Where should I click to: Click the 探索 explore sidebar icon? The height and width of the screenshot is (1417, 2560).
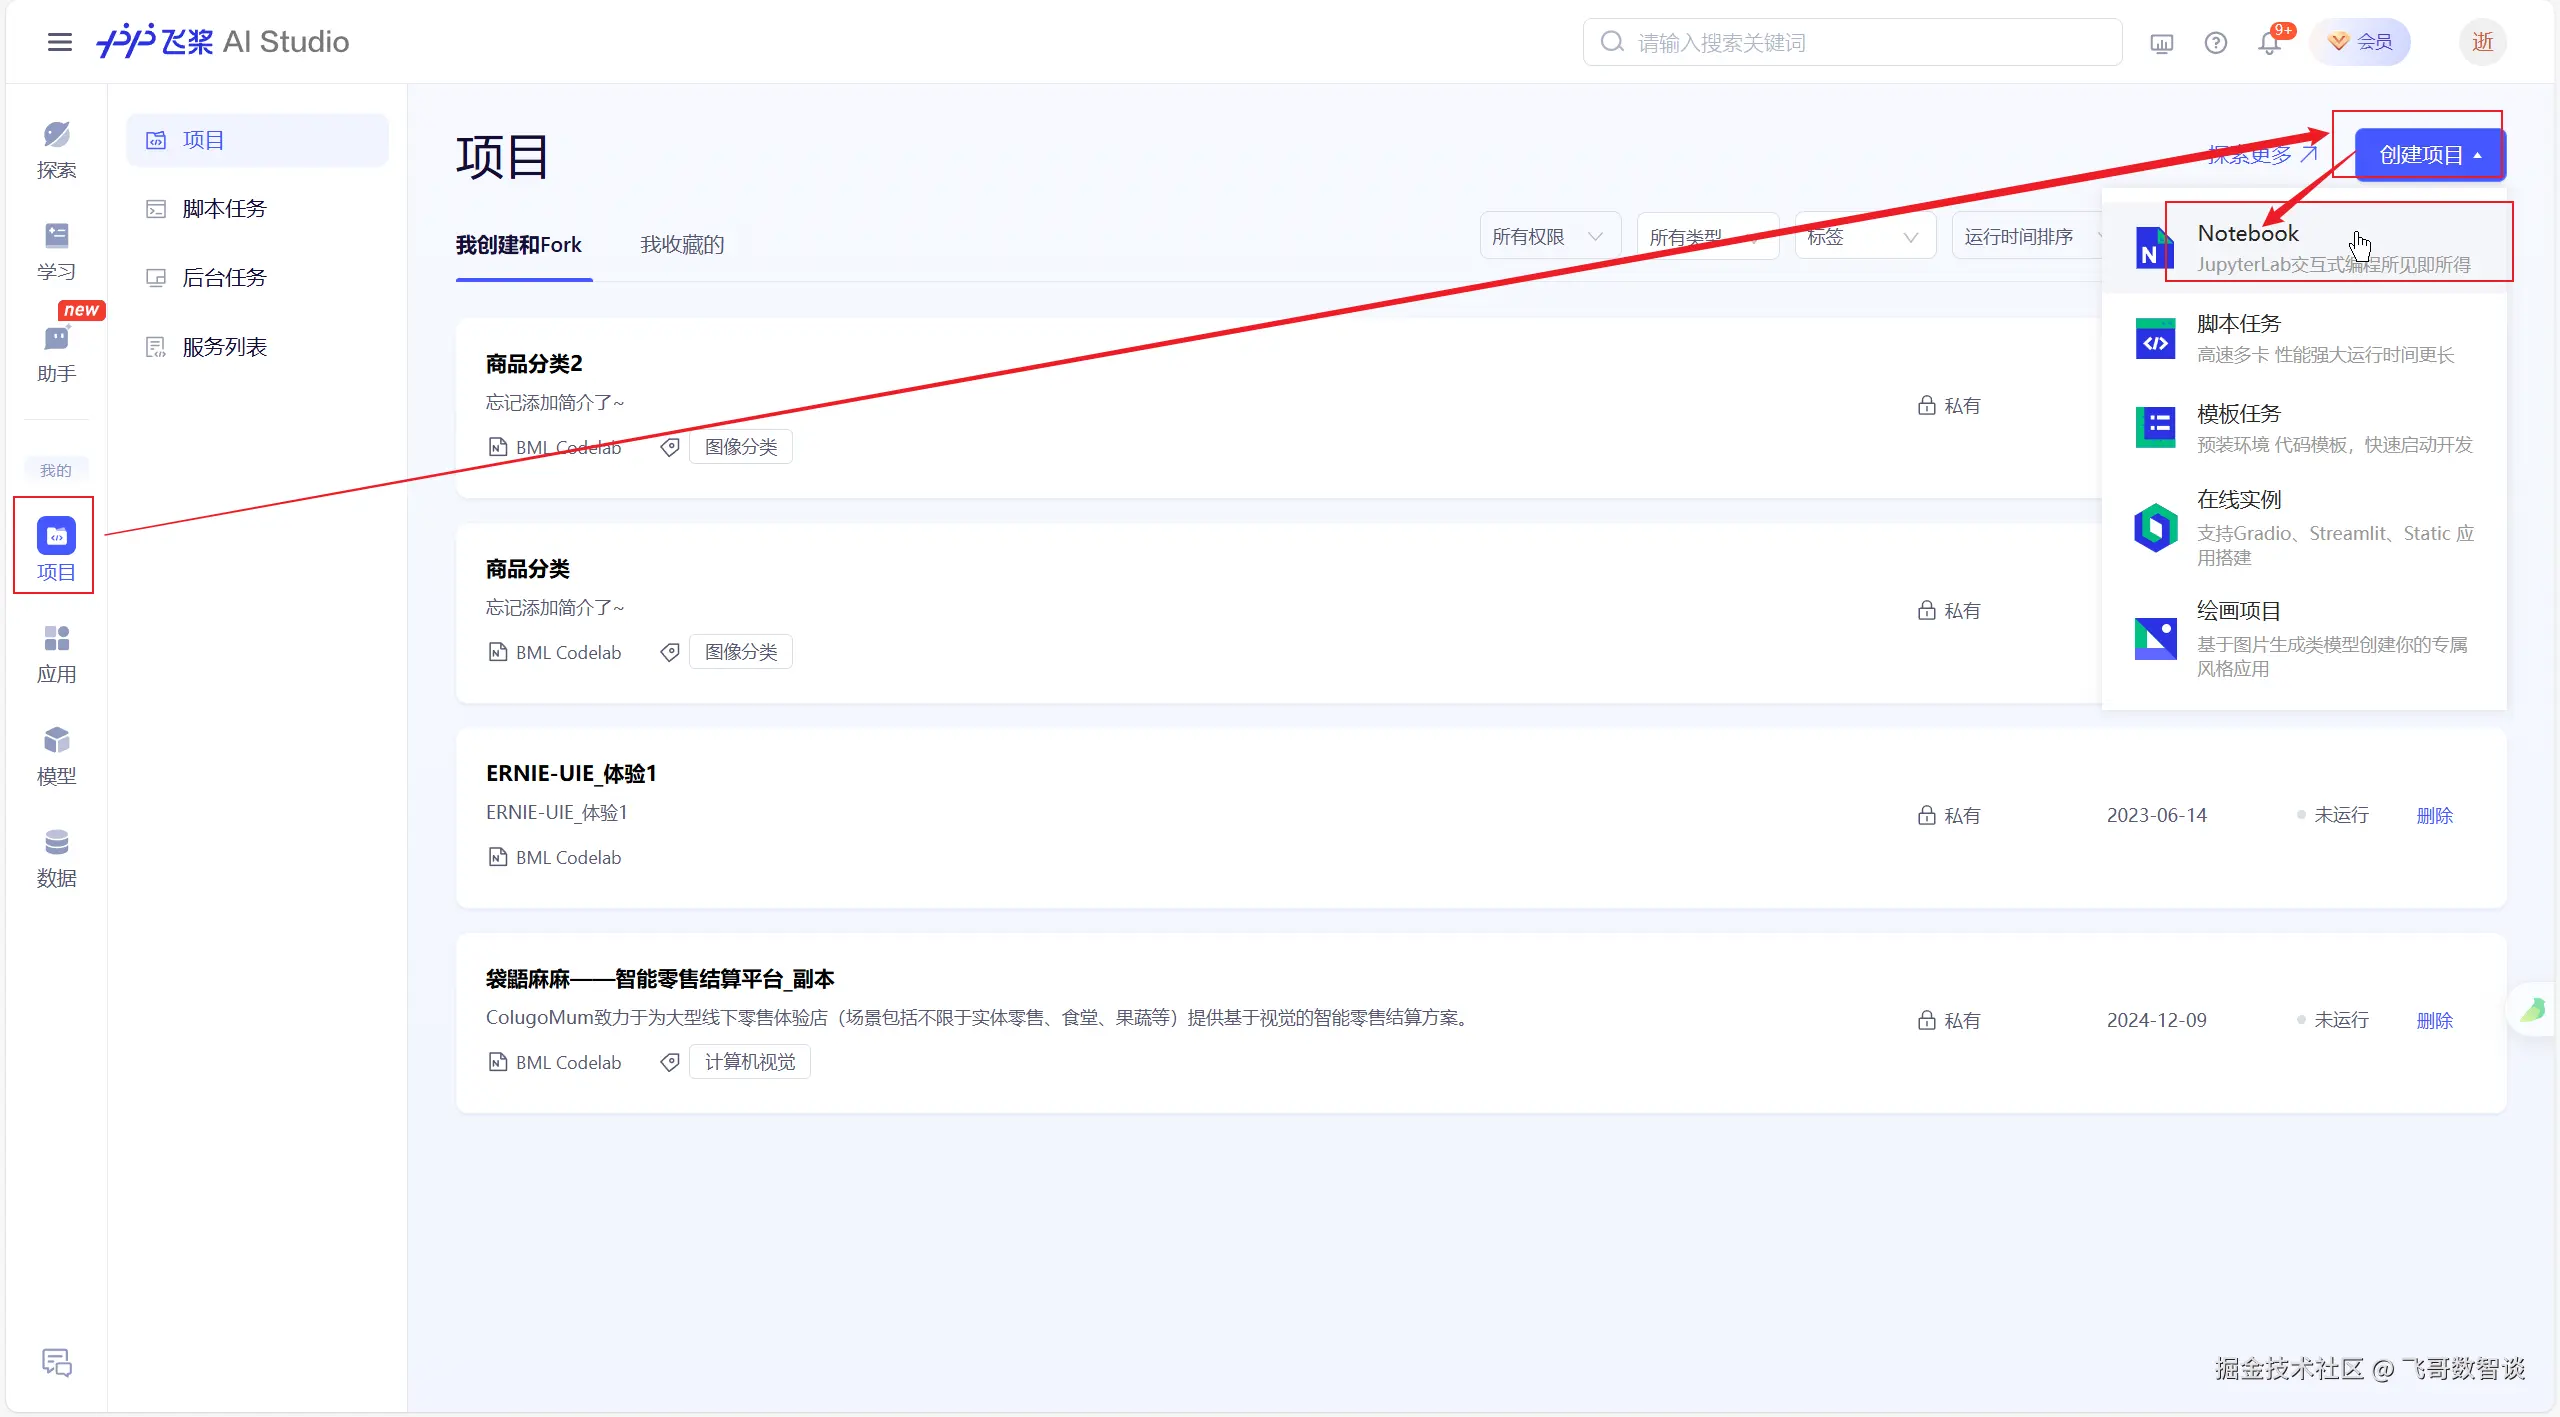(56, 148)
